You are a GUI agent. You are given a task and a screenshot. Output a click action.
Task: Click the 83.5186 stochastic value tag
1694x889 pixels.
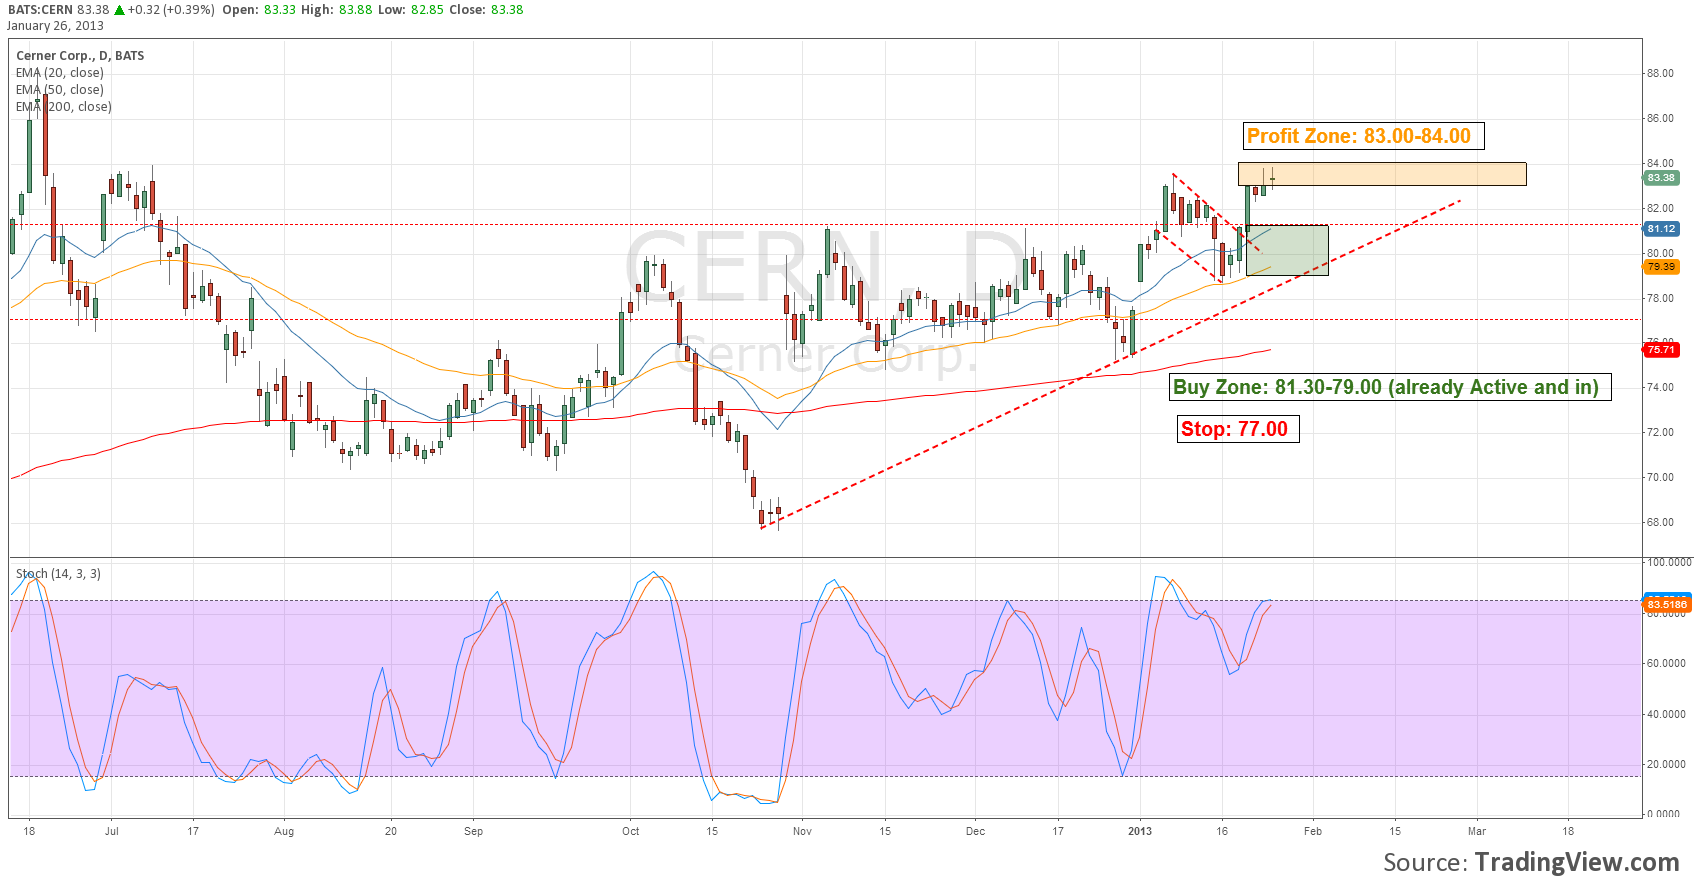tap(1666, 604)
